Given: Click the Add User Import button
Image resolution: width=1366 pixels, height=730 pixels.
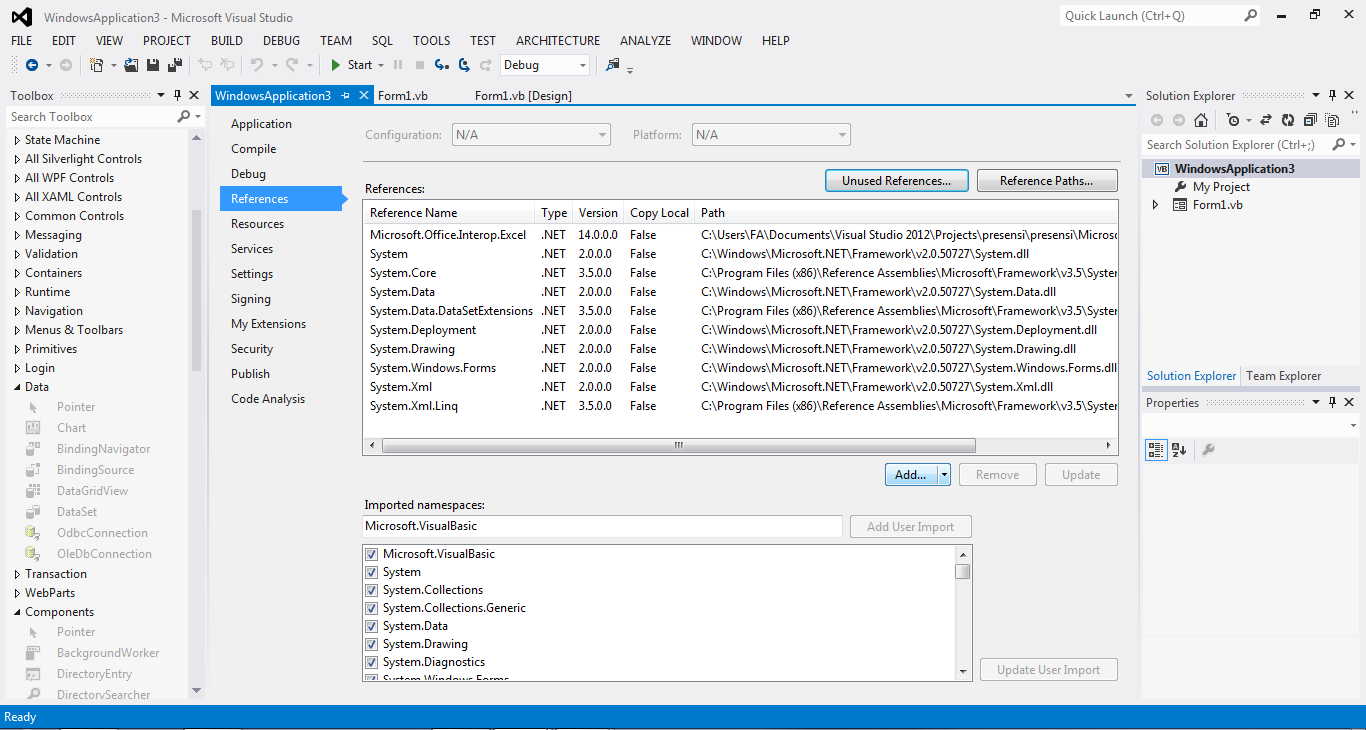Looking at the screenshot, I should (910, 526).
